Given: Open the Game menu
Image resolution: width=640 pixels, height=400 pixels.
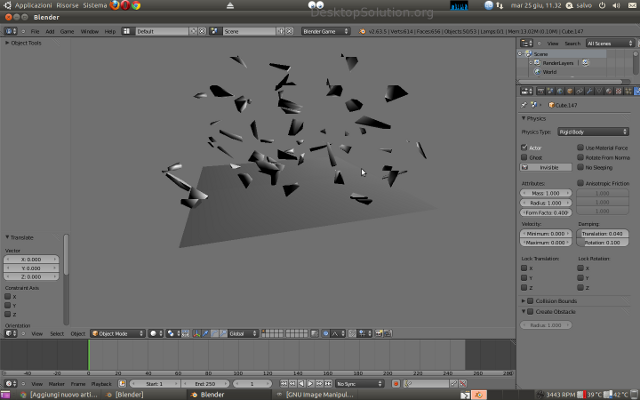Looking at the screenshot, I should [67, 31].
